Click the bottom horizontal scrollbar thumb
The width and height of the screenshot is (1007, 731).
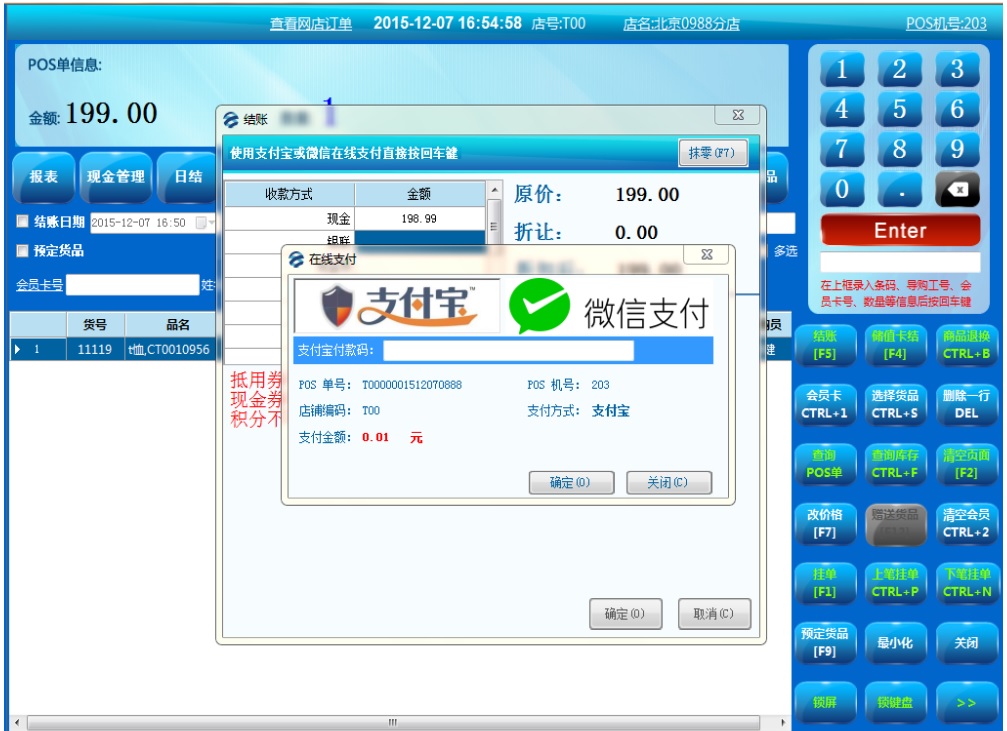pos(393,723)
